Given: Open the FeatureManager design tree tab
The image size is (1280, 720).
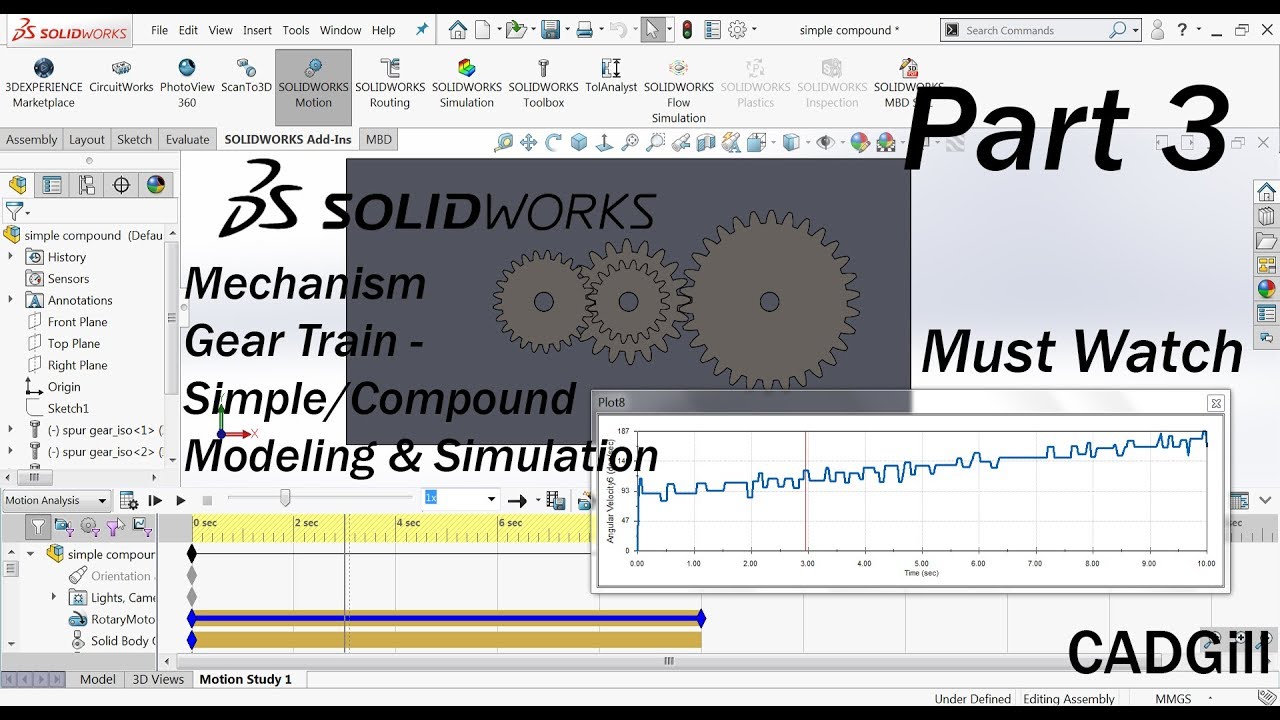Looking at the screenshot, I should [18, 185].
